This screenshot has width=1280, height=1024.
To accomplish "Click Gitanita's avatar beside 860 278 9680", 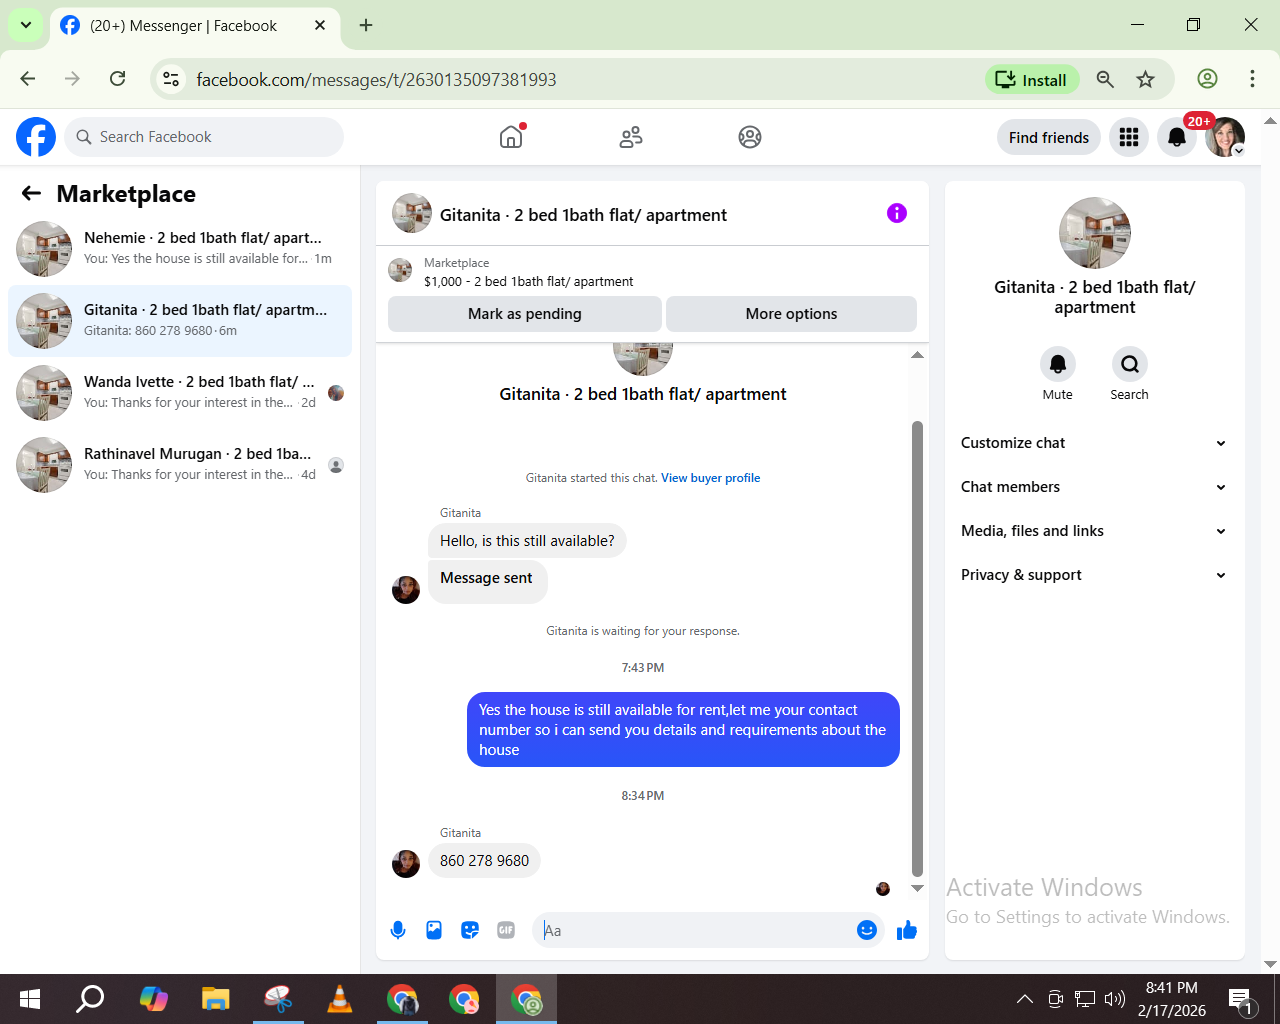I will 406,863.
